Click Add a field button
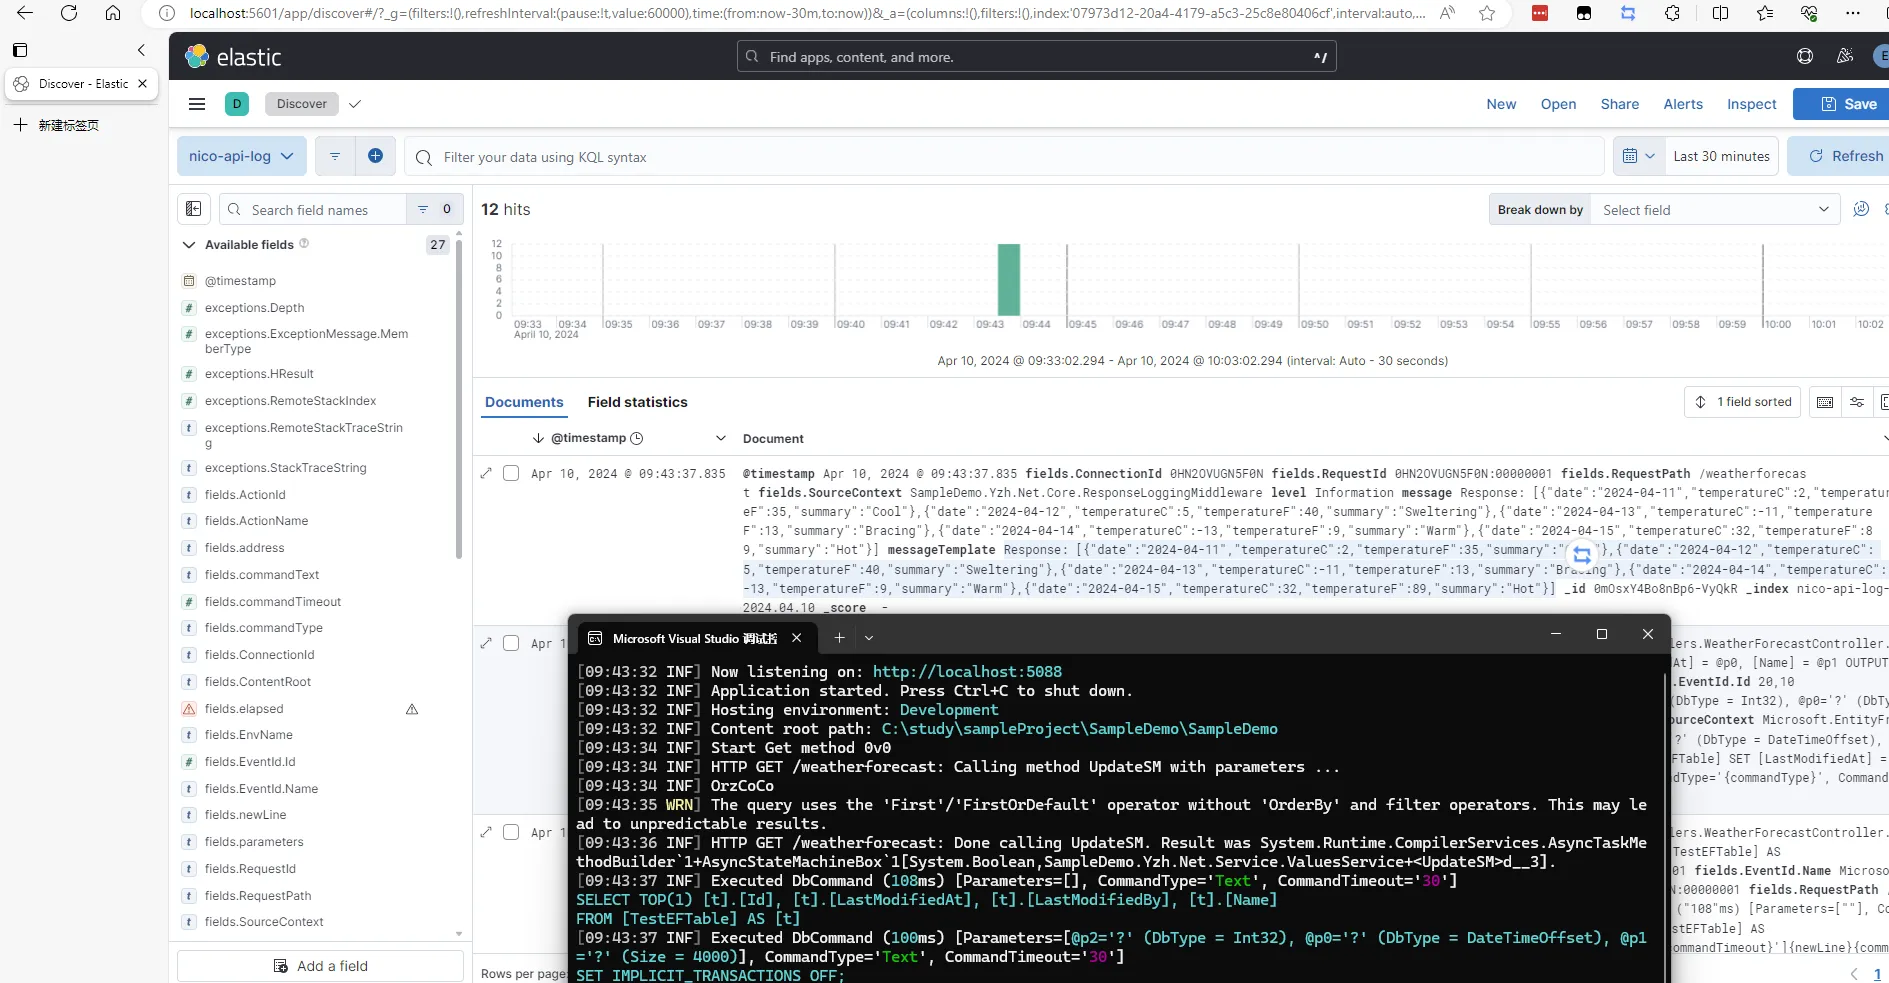The height and width of the screenshot is (983, 1889). pos(320,966)
